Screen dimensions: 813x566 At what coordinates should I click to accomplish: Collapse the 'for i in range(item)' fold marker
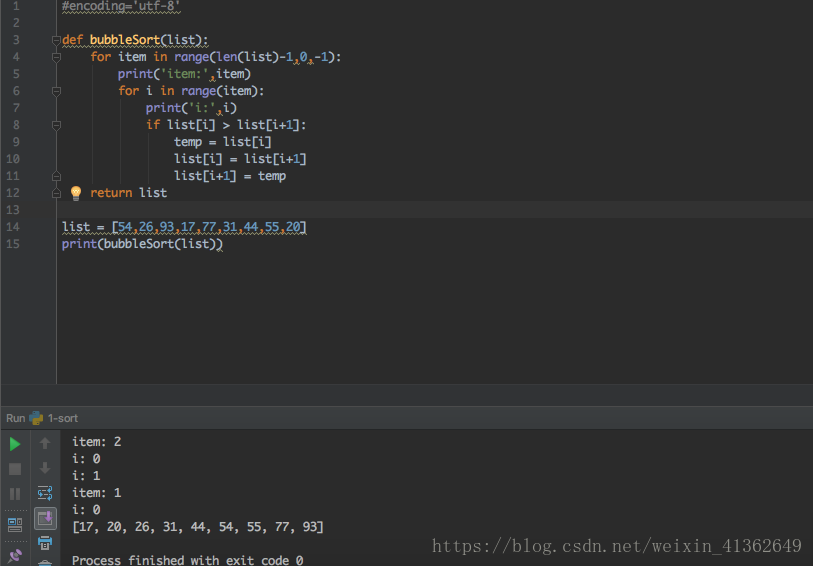[x=56, y=92]
